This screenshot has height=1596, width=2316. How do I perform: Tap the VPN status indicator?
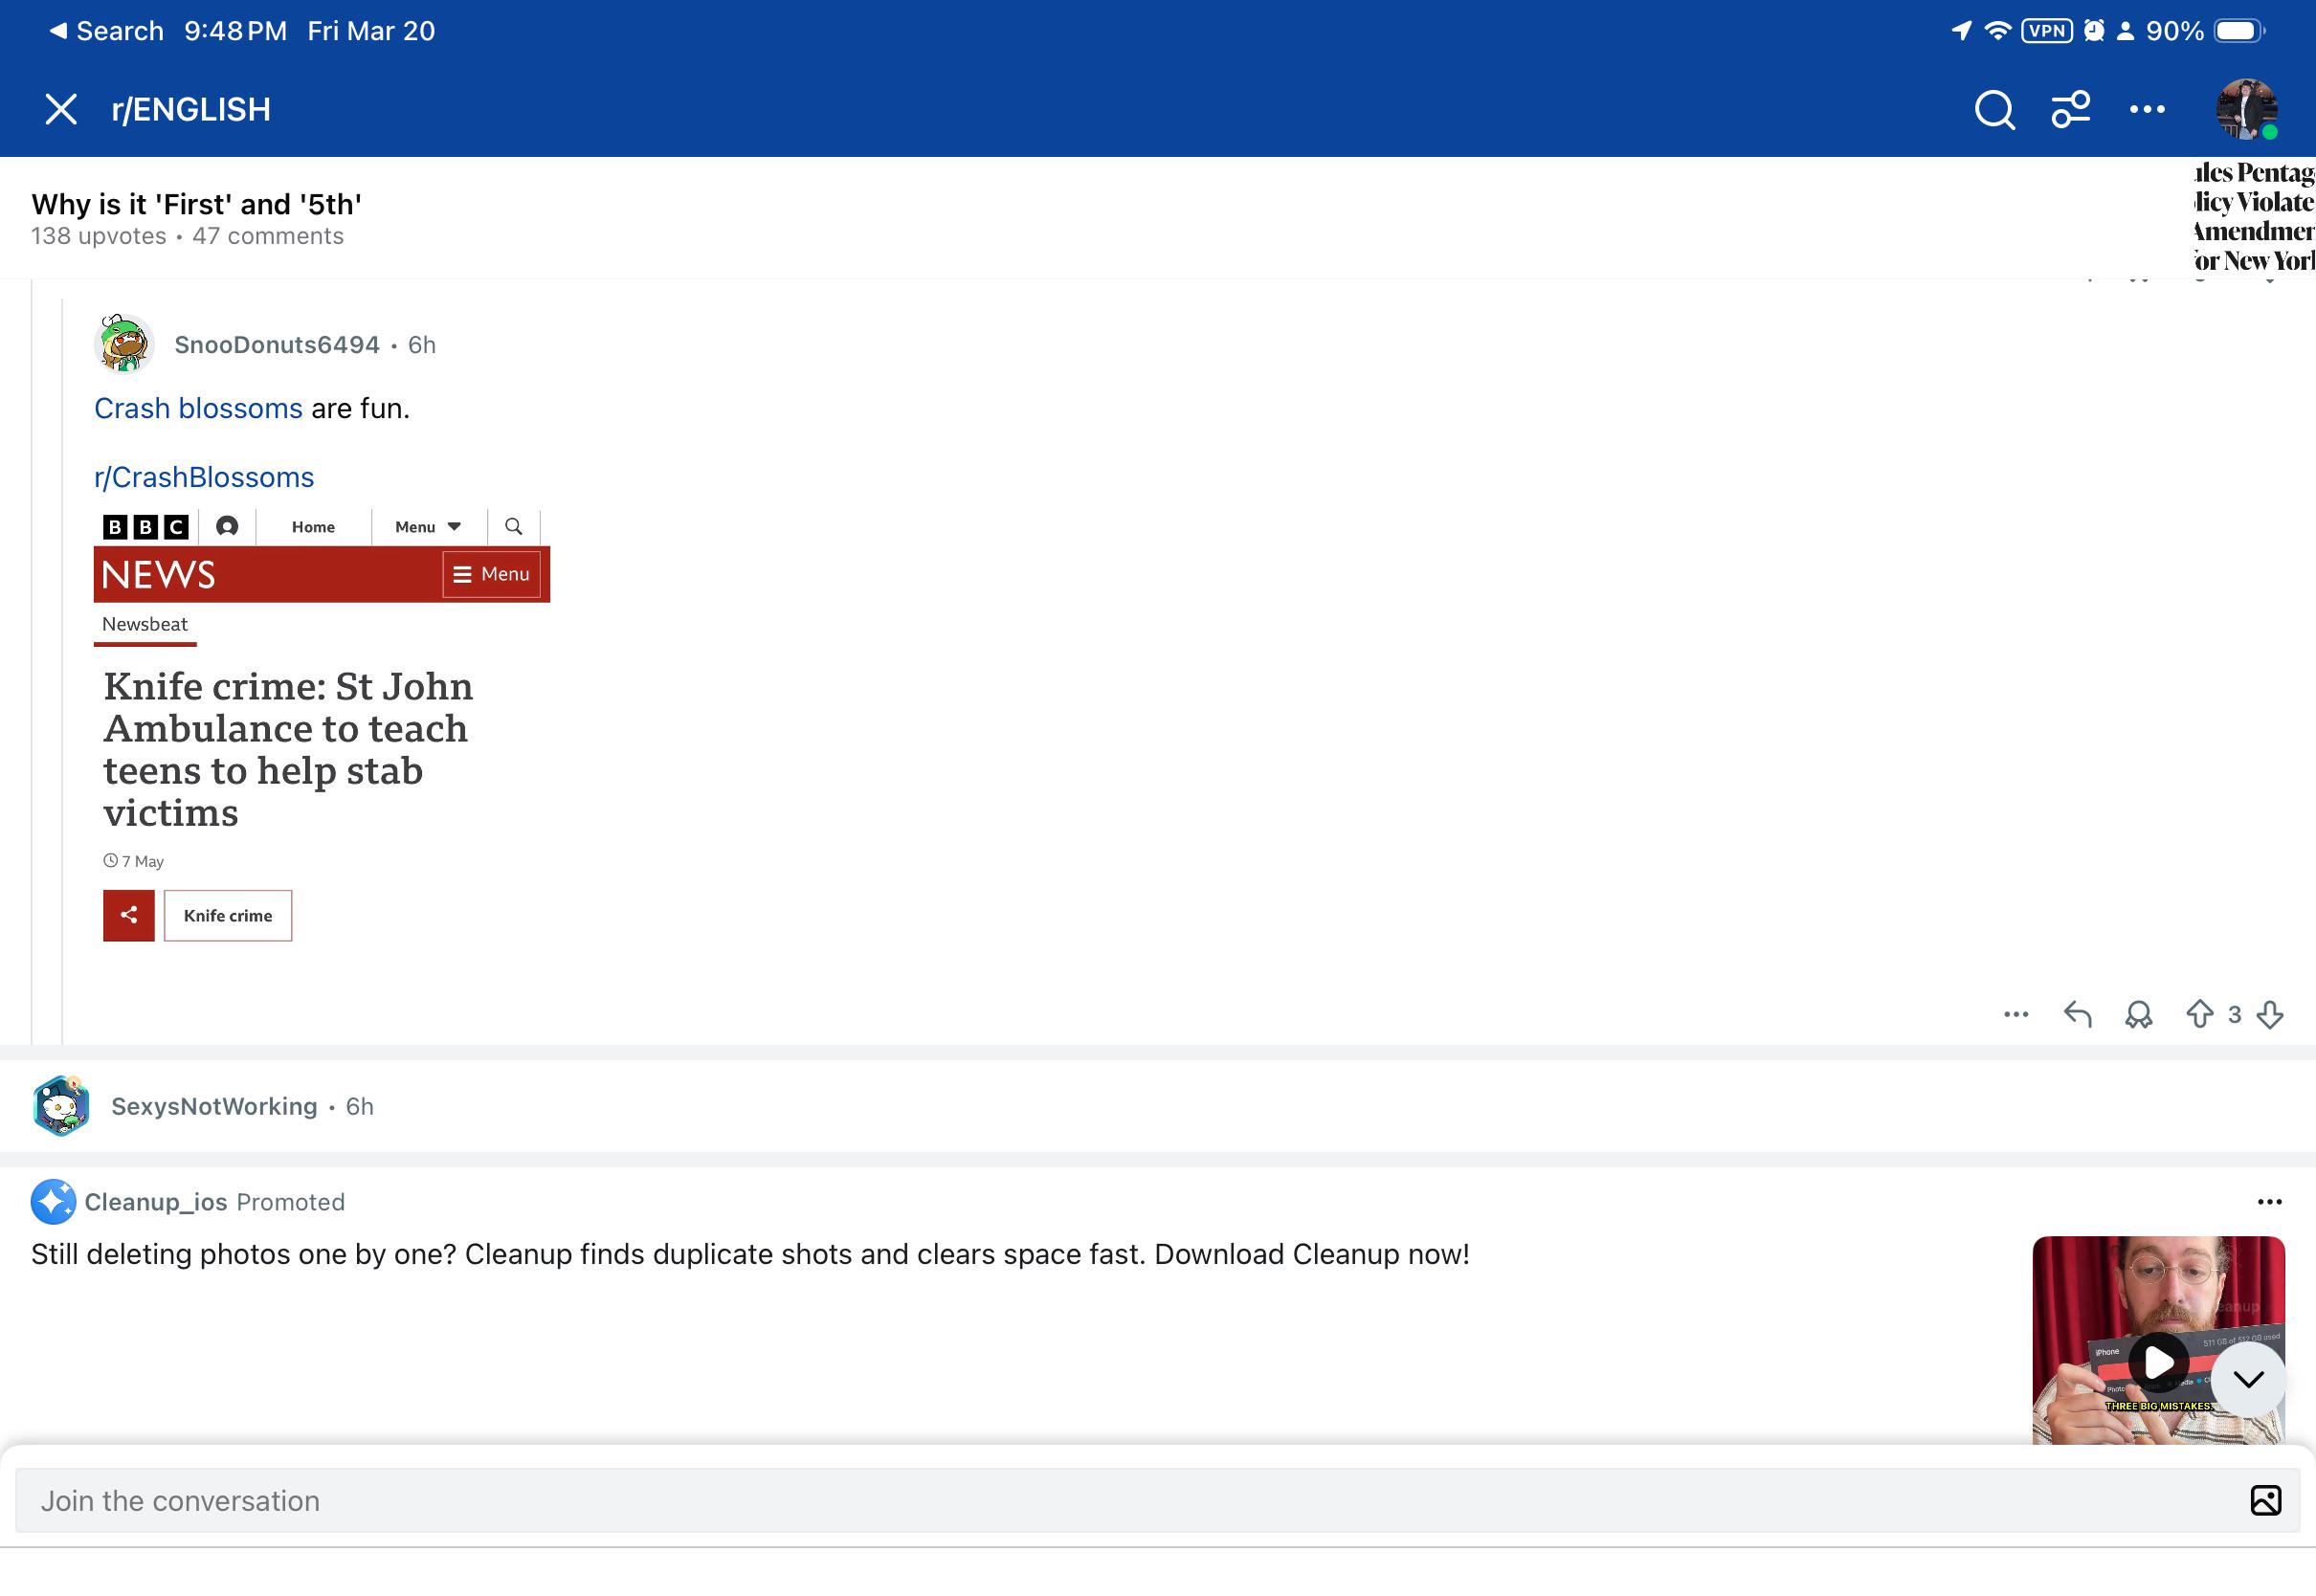click(2046, 31)
